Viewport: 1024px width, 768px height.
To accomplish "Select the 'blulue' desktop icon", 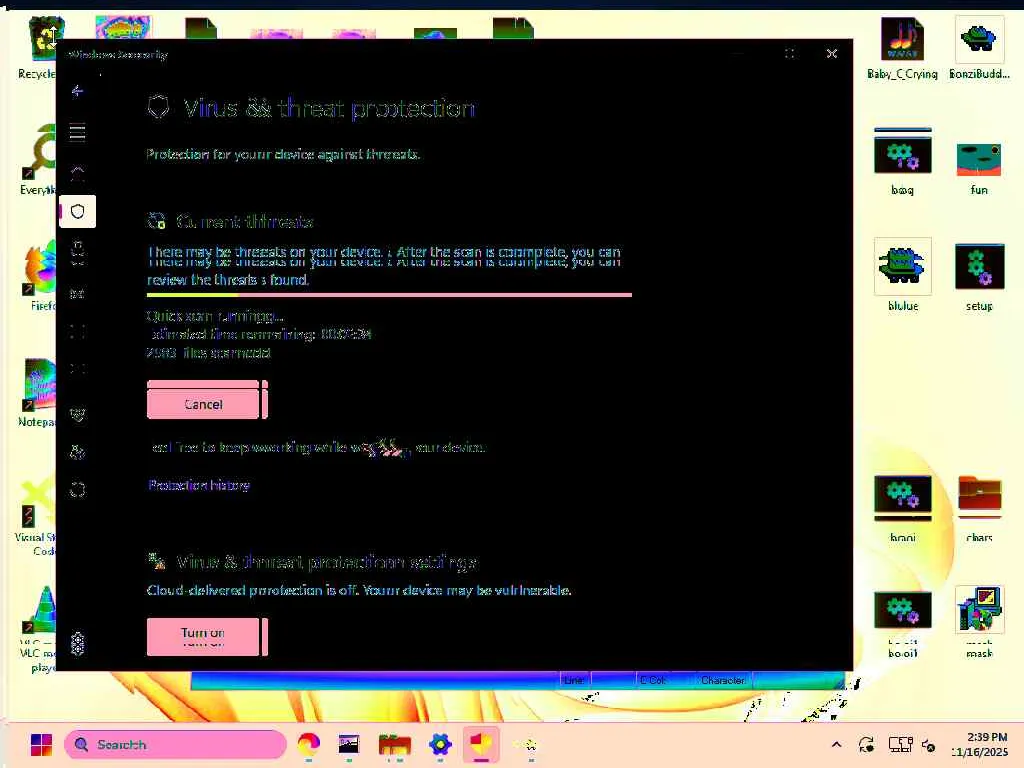I will coord(903,276).
